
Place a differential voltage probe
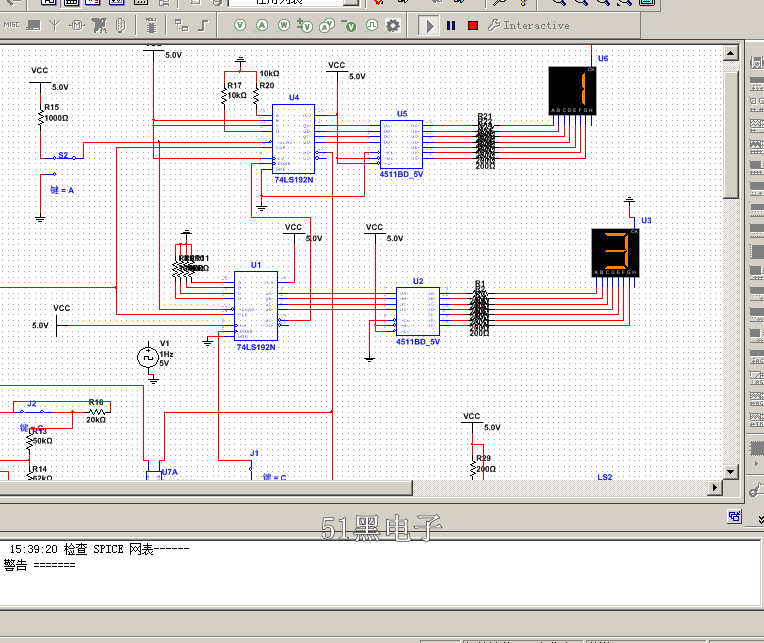[305, 25]
